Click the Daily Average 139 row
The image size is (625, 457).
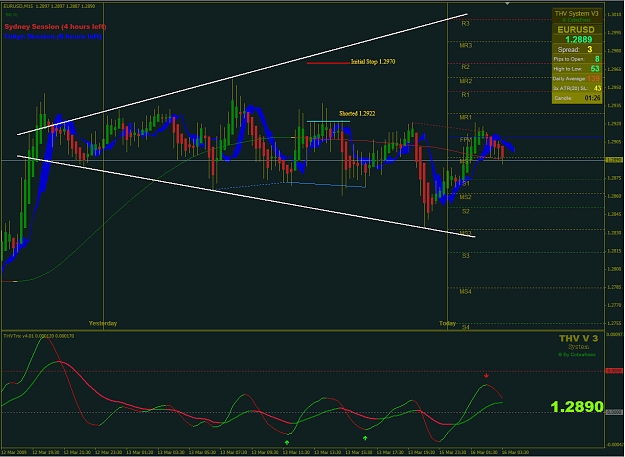577,78
